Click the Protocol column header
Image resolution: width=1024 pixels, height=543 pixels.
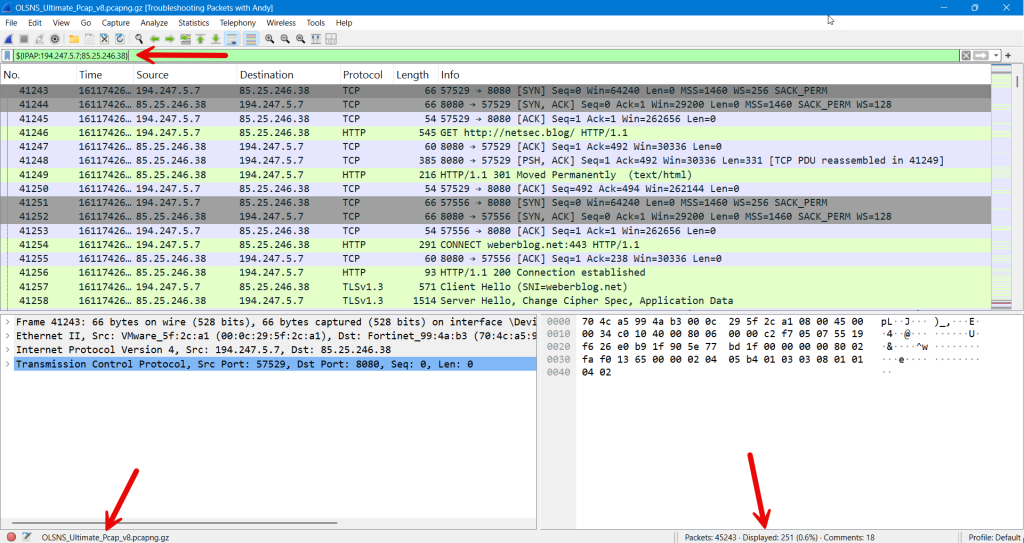coord(363,75)
